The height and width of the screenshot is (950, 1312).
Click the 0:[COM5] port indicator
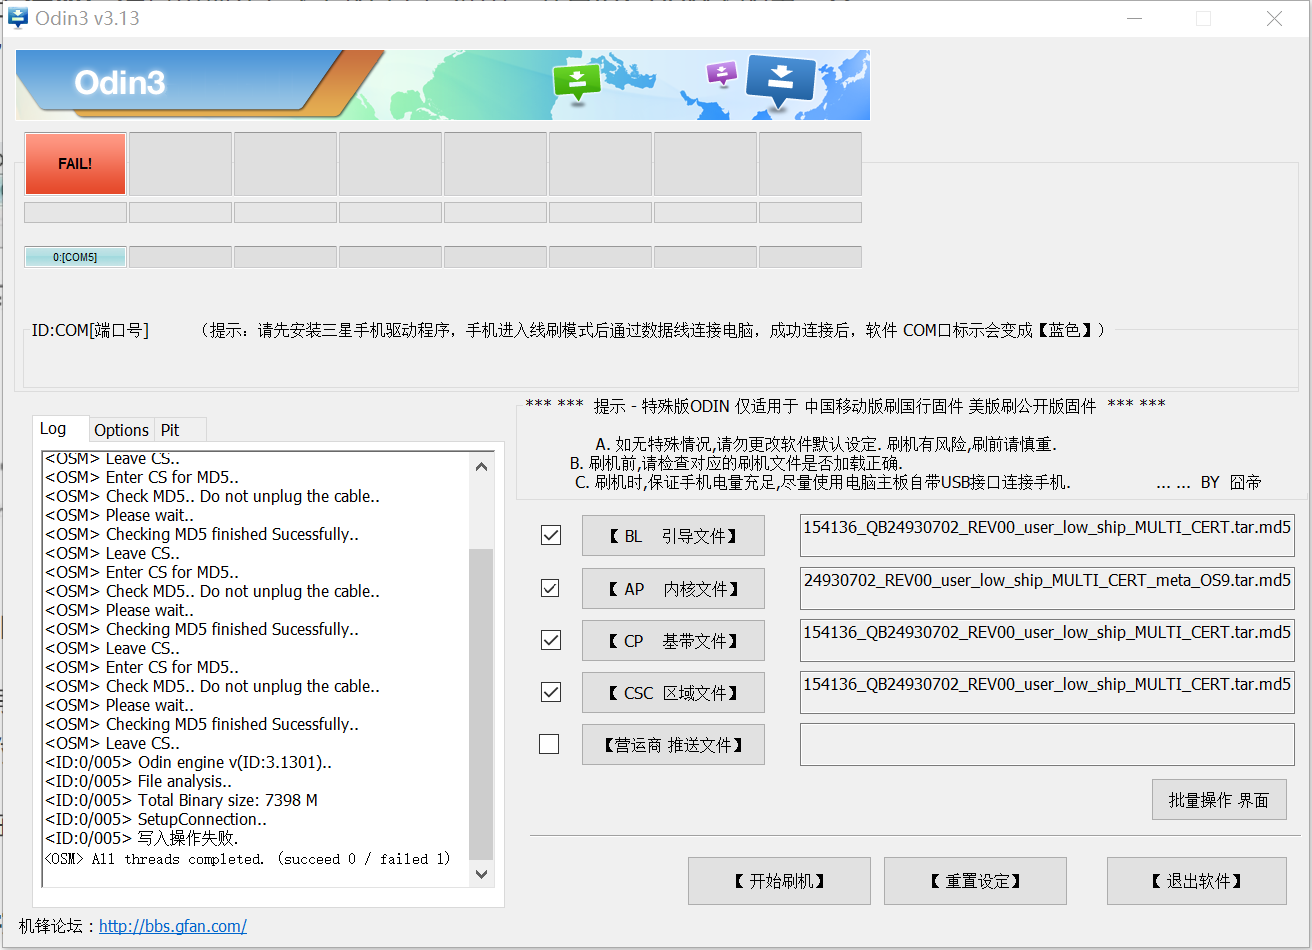coord(75,257)
